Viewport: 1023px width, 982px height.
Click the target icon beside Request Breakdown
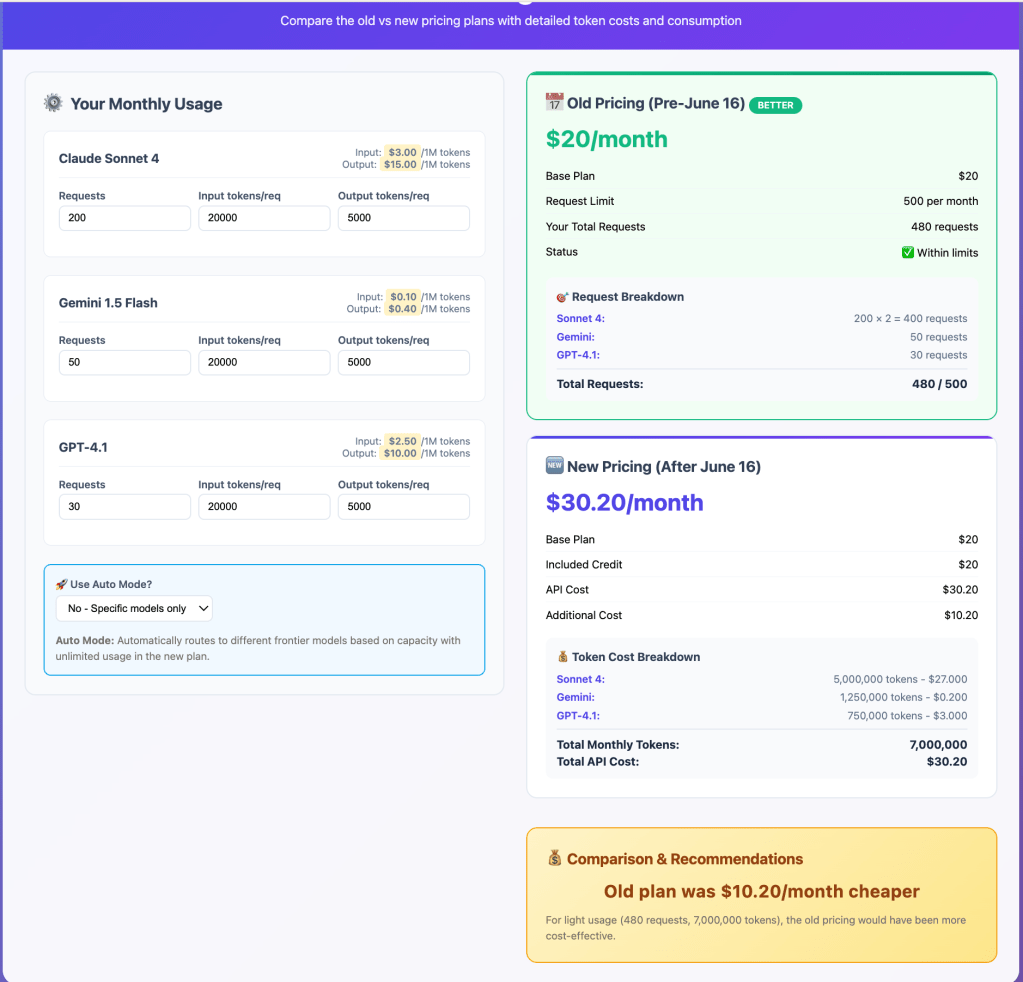[562, 297]
